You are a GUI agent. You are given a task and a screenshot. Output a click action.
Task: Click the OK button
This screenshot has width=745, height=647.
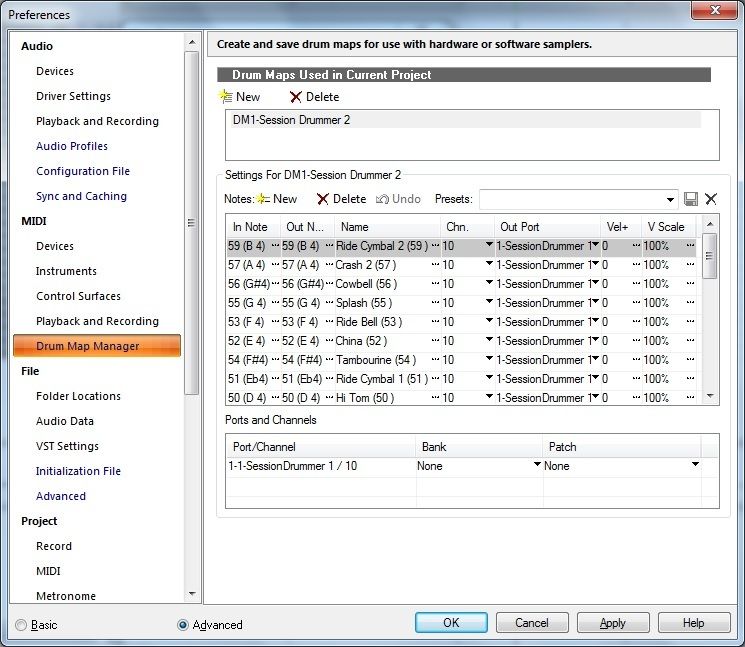coord(451,623)
